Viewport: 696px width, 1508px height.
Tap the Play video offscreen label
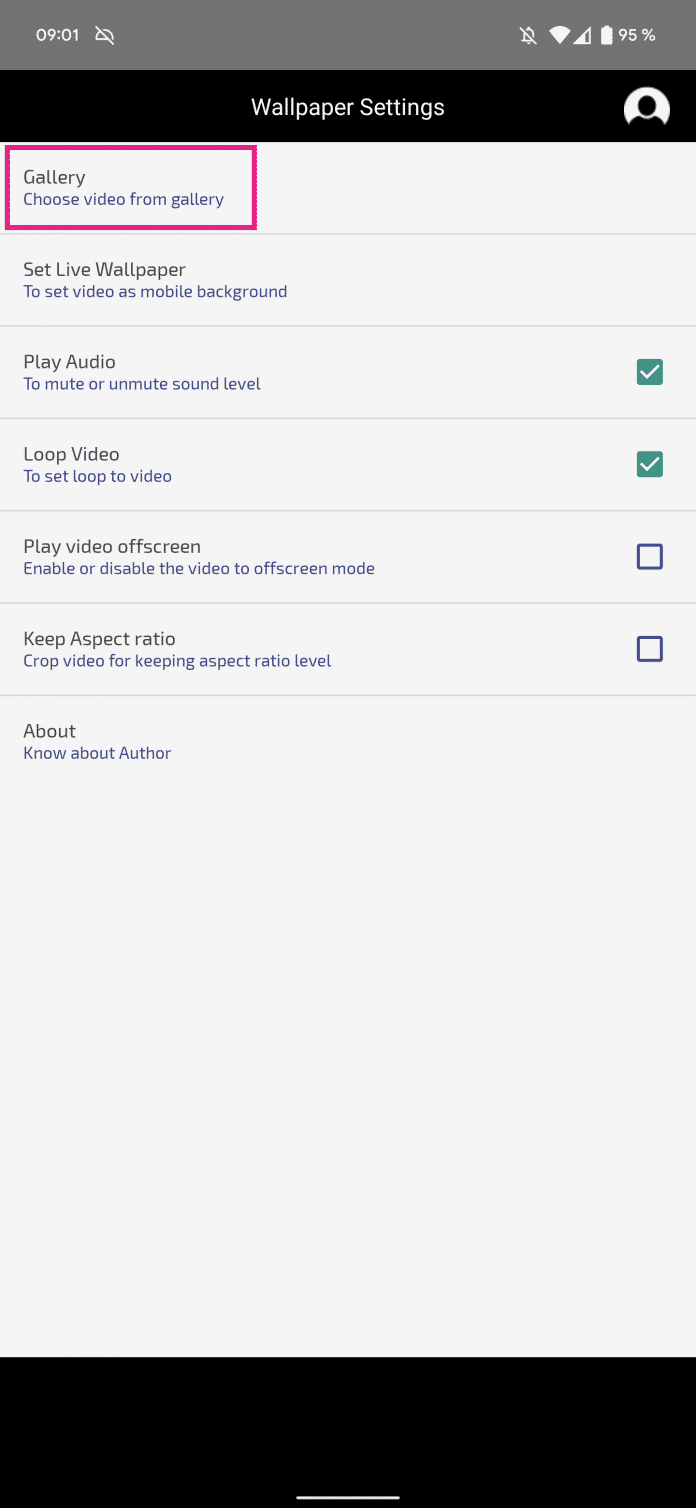[112, 546]
